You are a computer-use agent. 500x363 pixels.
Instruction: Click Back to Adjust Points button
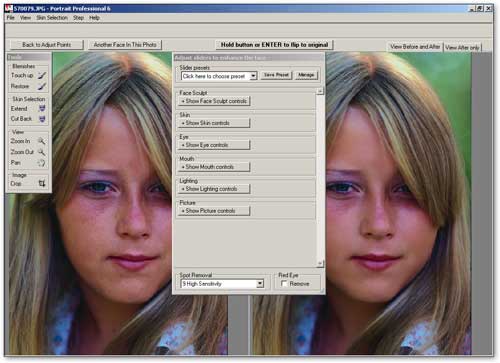pyautogui.click(x=47, y=45)
